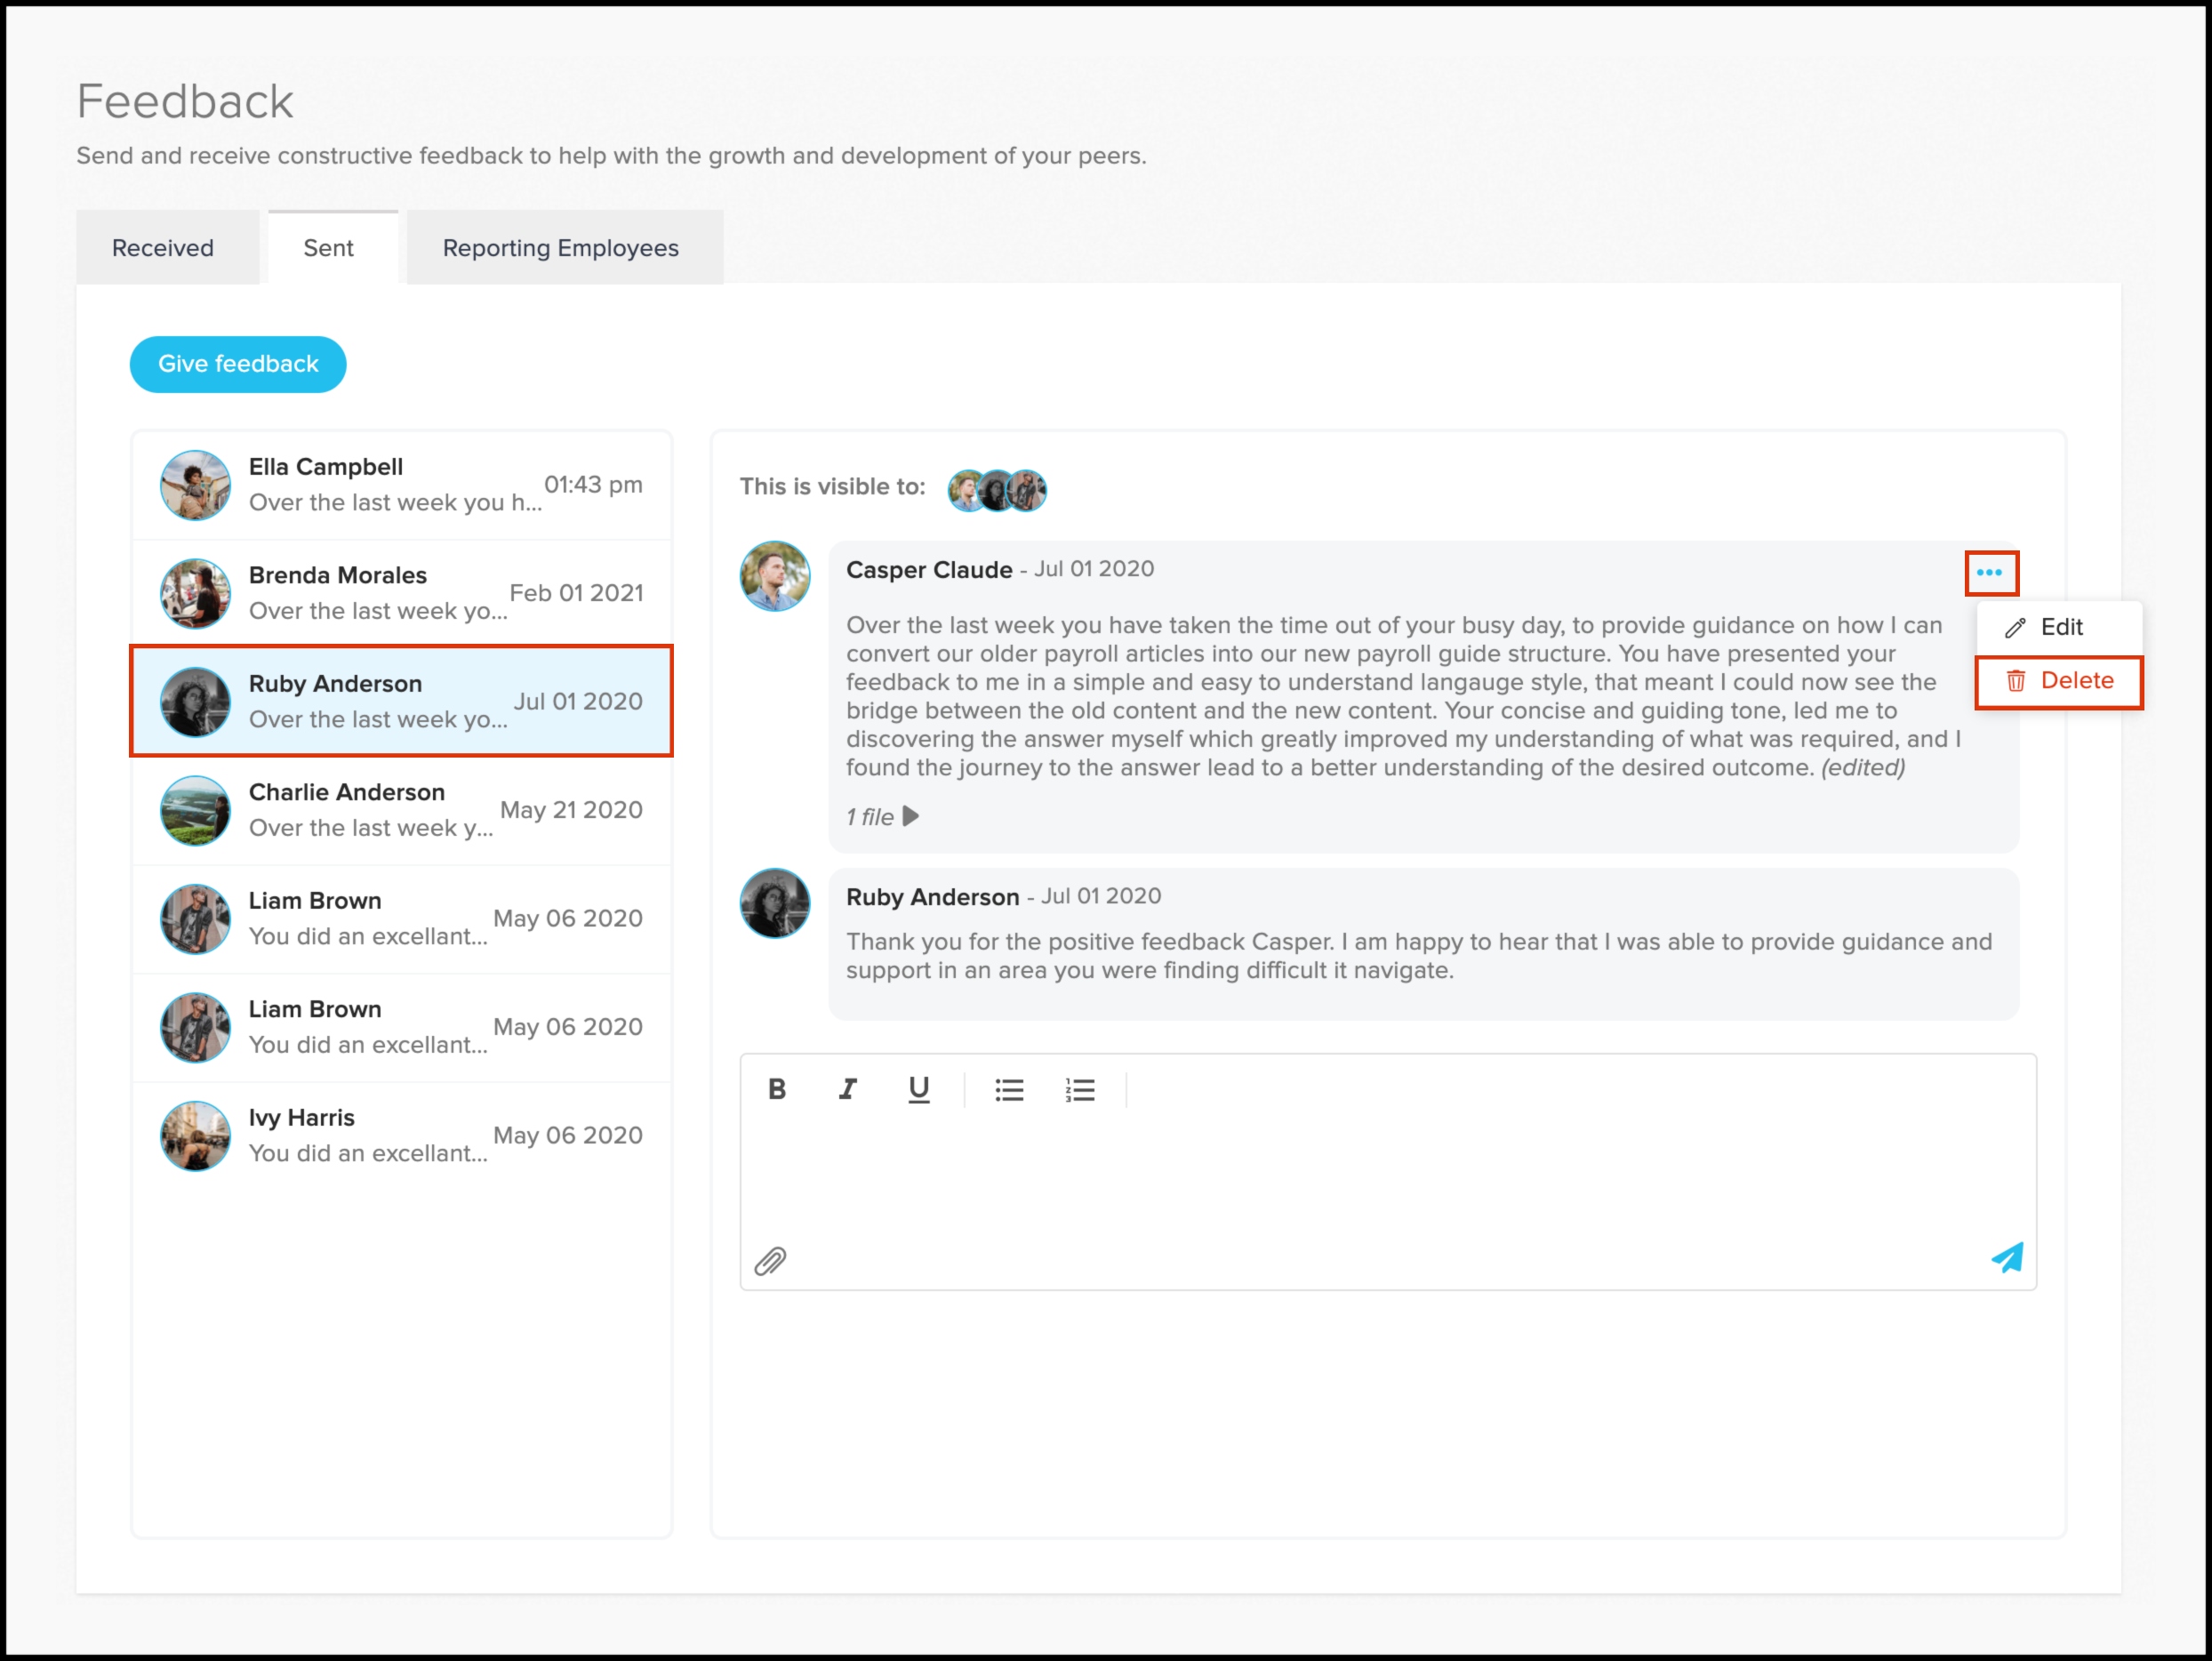Toggle underline formatting in reply editor
The width and height of the screenshot is (2212, 1661).
tap(918, 1089)
